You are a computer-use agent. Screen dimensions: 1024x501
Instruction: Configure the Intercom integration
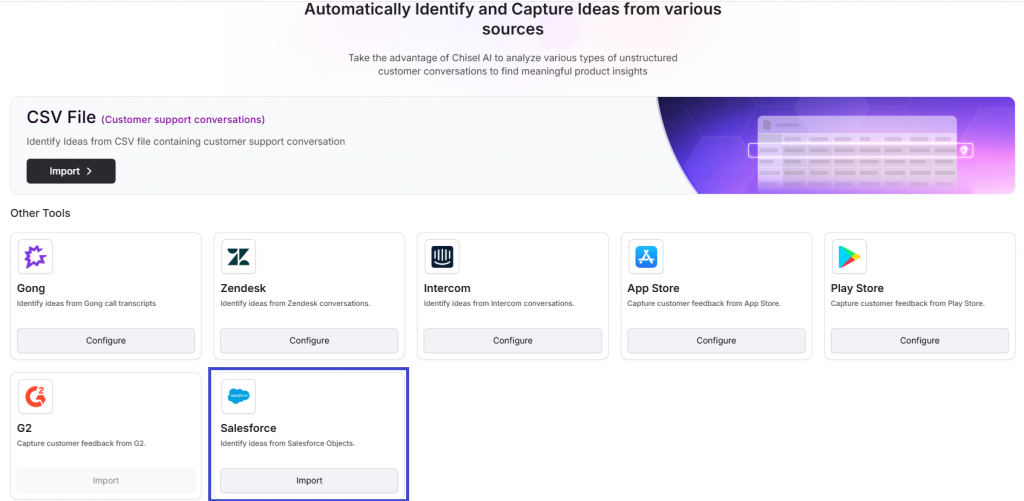tap(513, 341)
